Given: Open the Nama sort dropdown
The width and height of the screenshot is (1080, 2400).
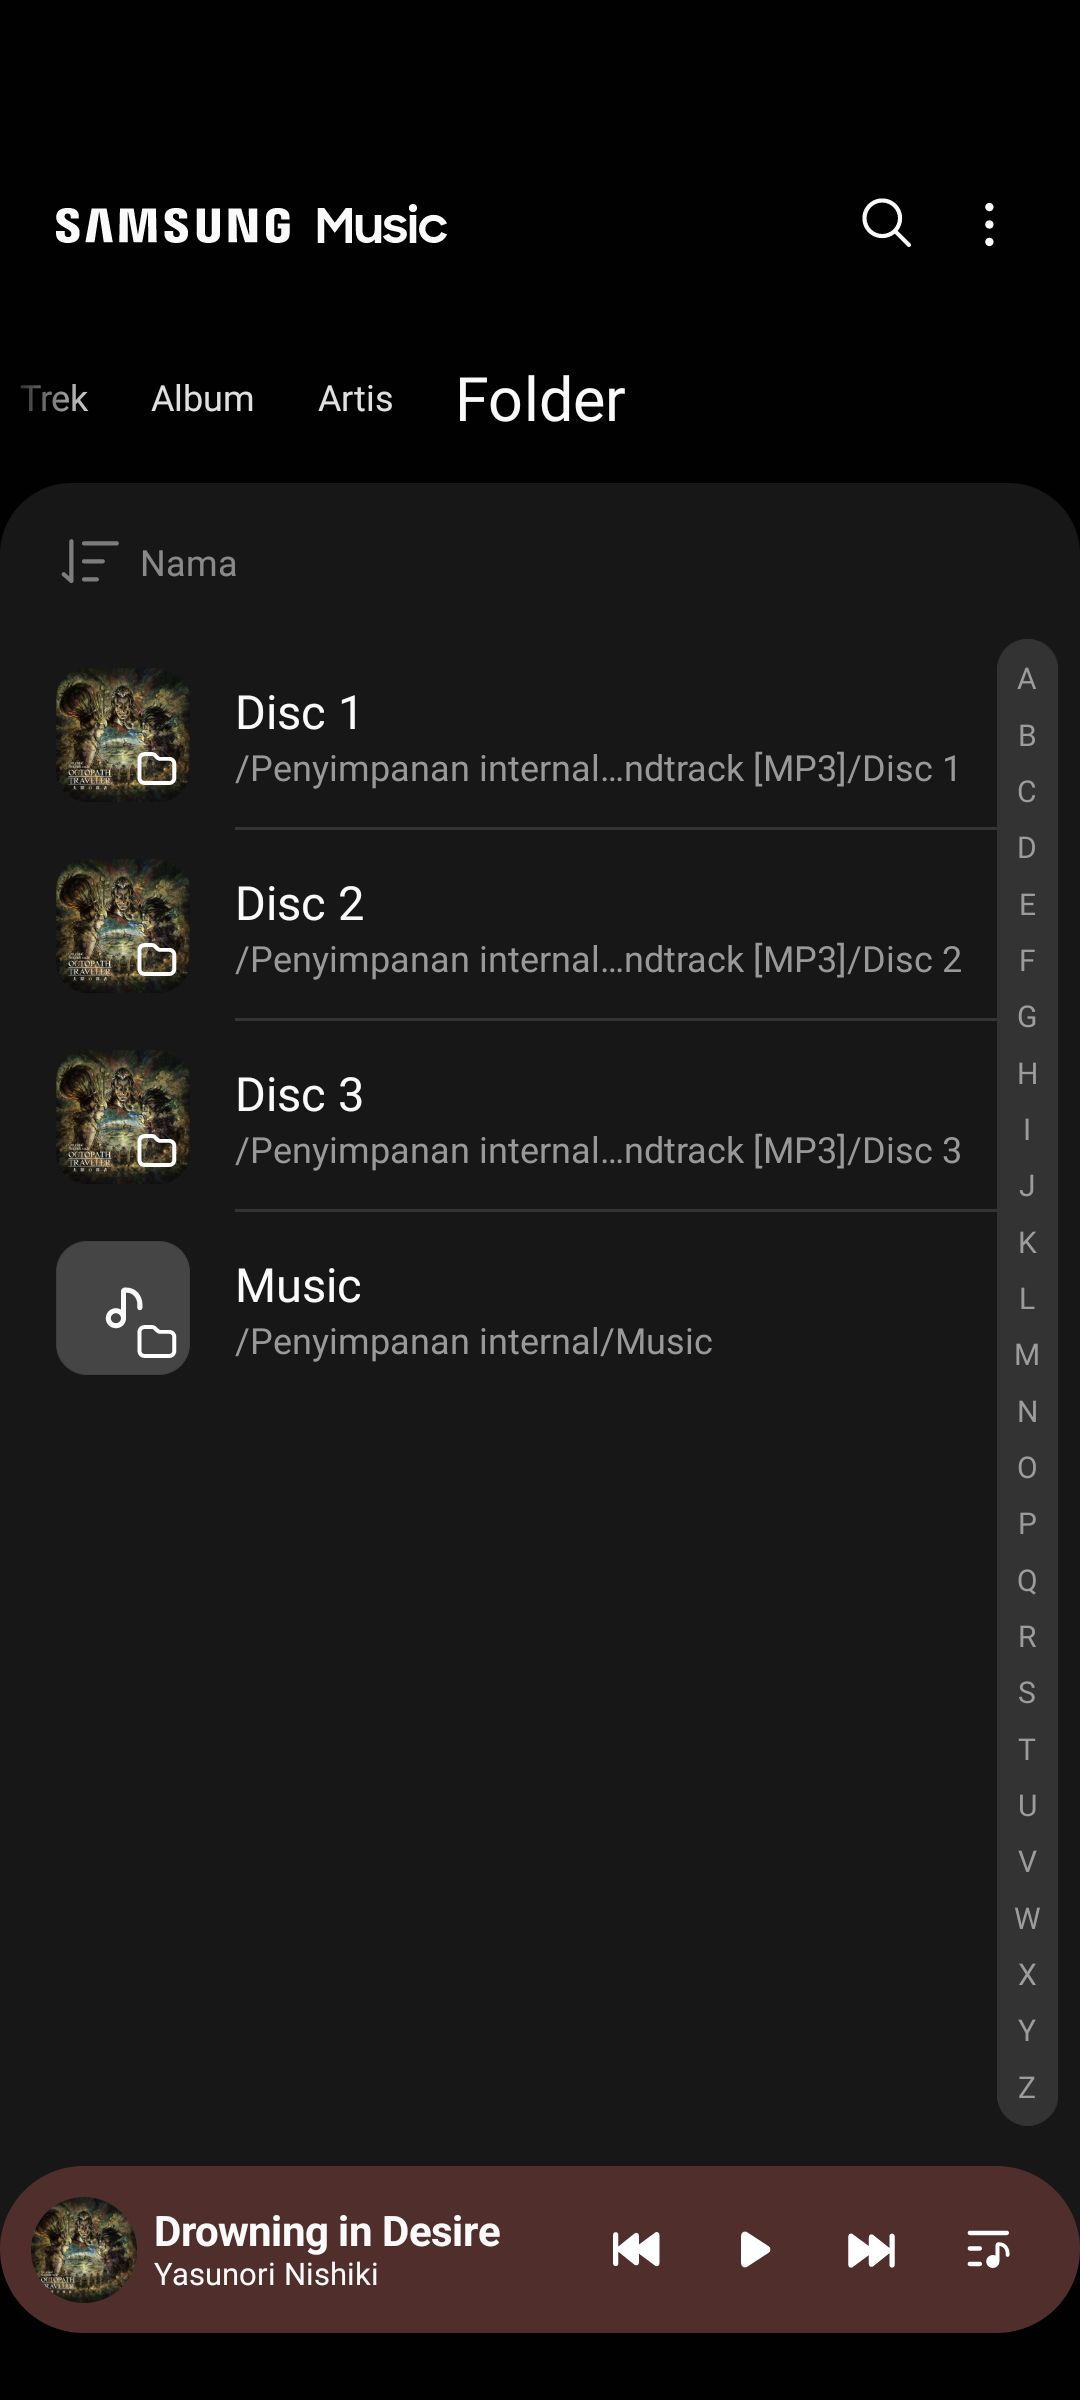Looking at the screenshot, I should coord(189,564).
